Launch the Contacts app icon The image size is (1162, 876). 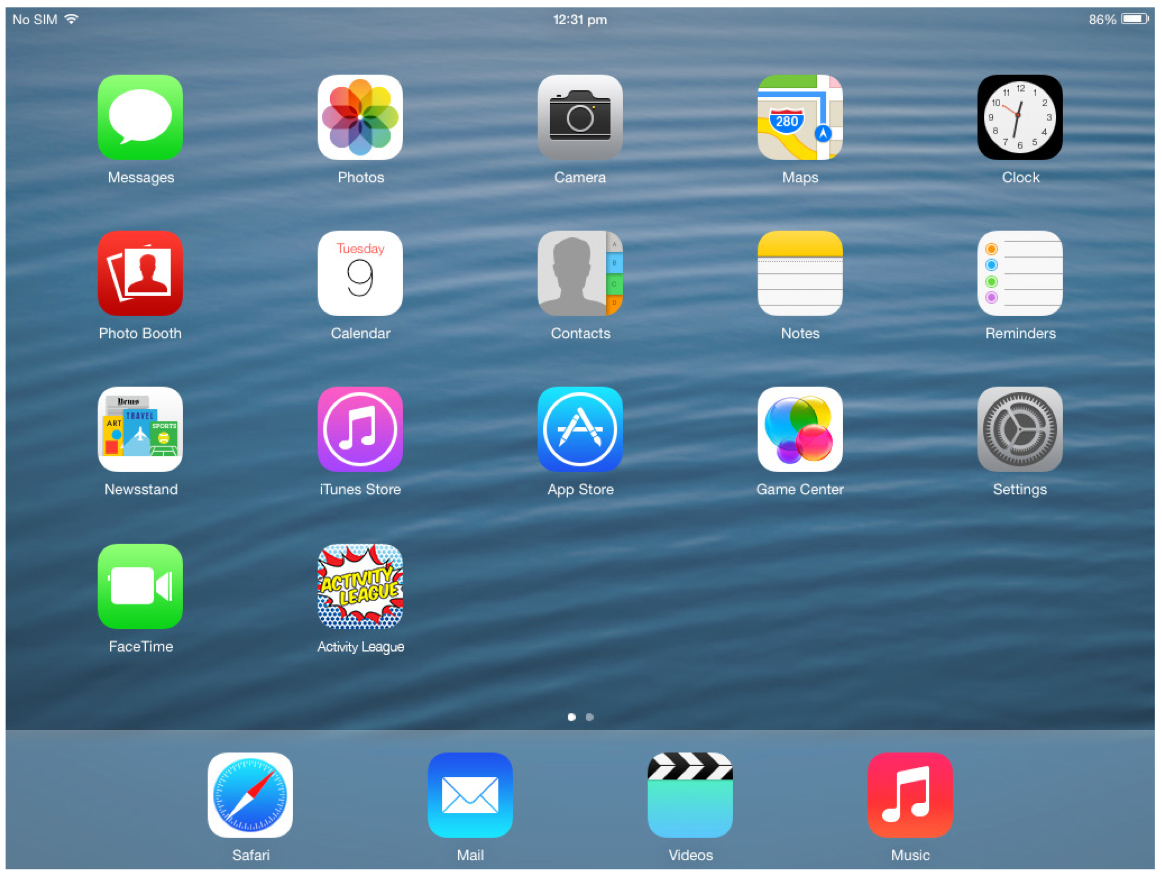(580, 273)
